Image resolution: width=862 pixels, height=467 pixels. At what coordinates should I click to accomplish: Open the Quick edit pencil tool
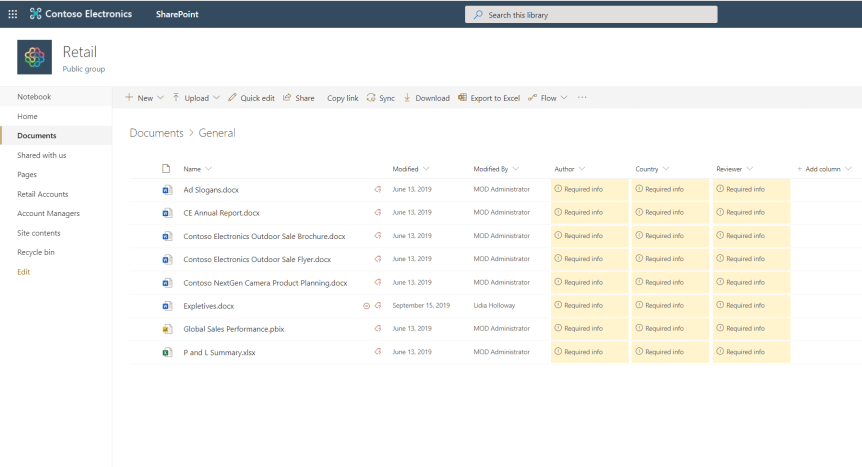tap(232, 98)
